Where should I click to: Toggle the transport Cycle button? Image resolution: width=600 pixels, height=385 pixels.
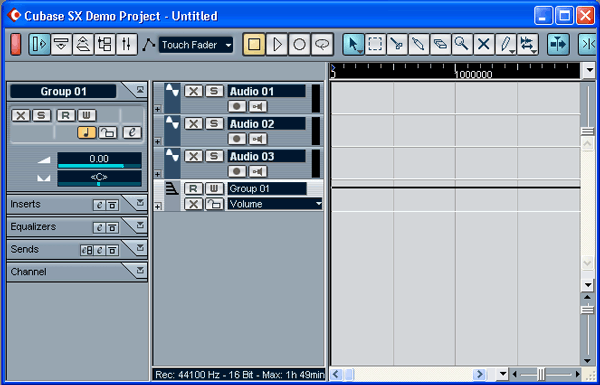pyautogui.click(x=322, y=44)
